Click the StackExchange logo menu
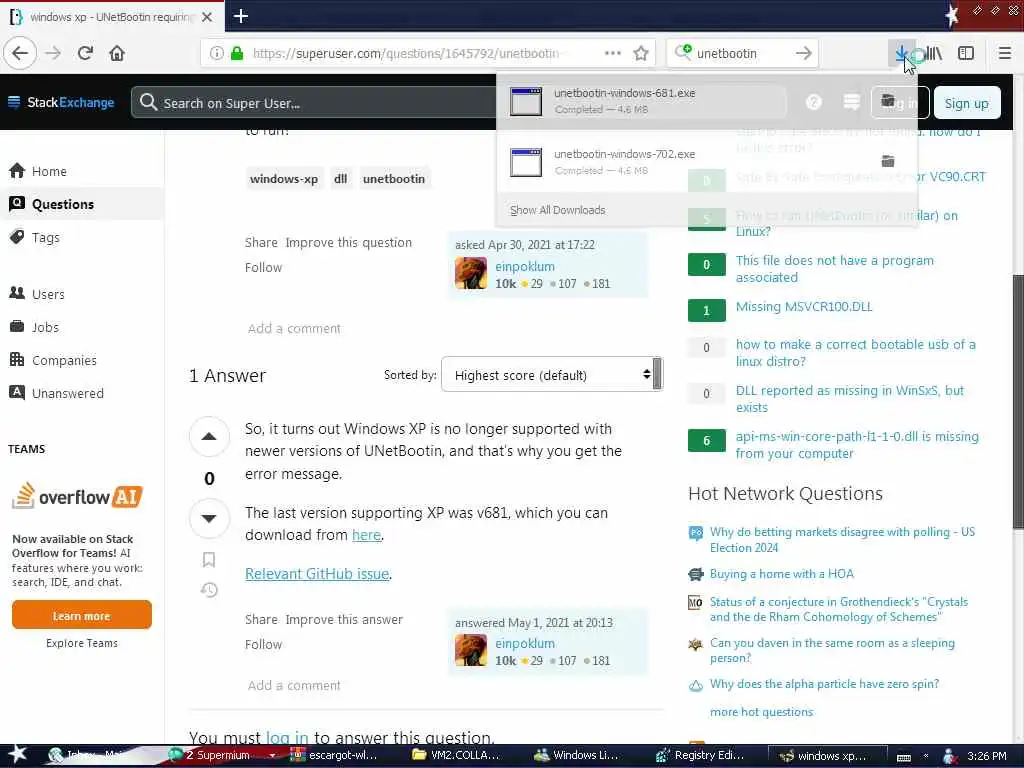Screen dimensions: 1024x768 click(x=60, y=103)
